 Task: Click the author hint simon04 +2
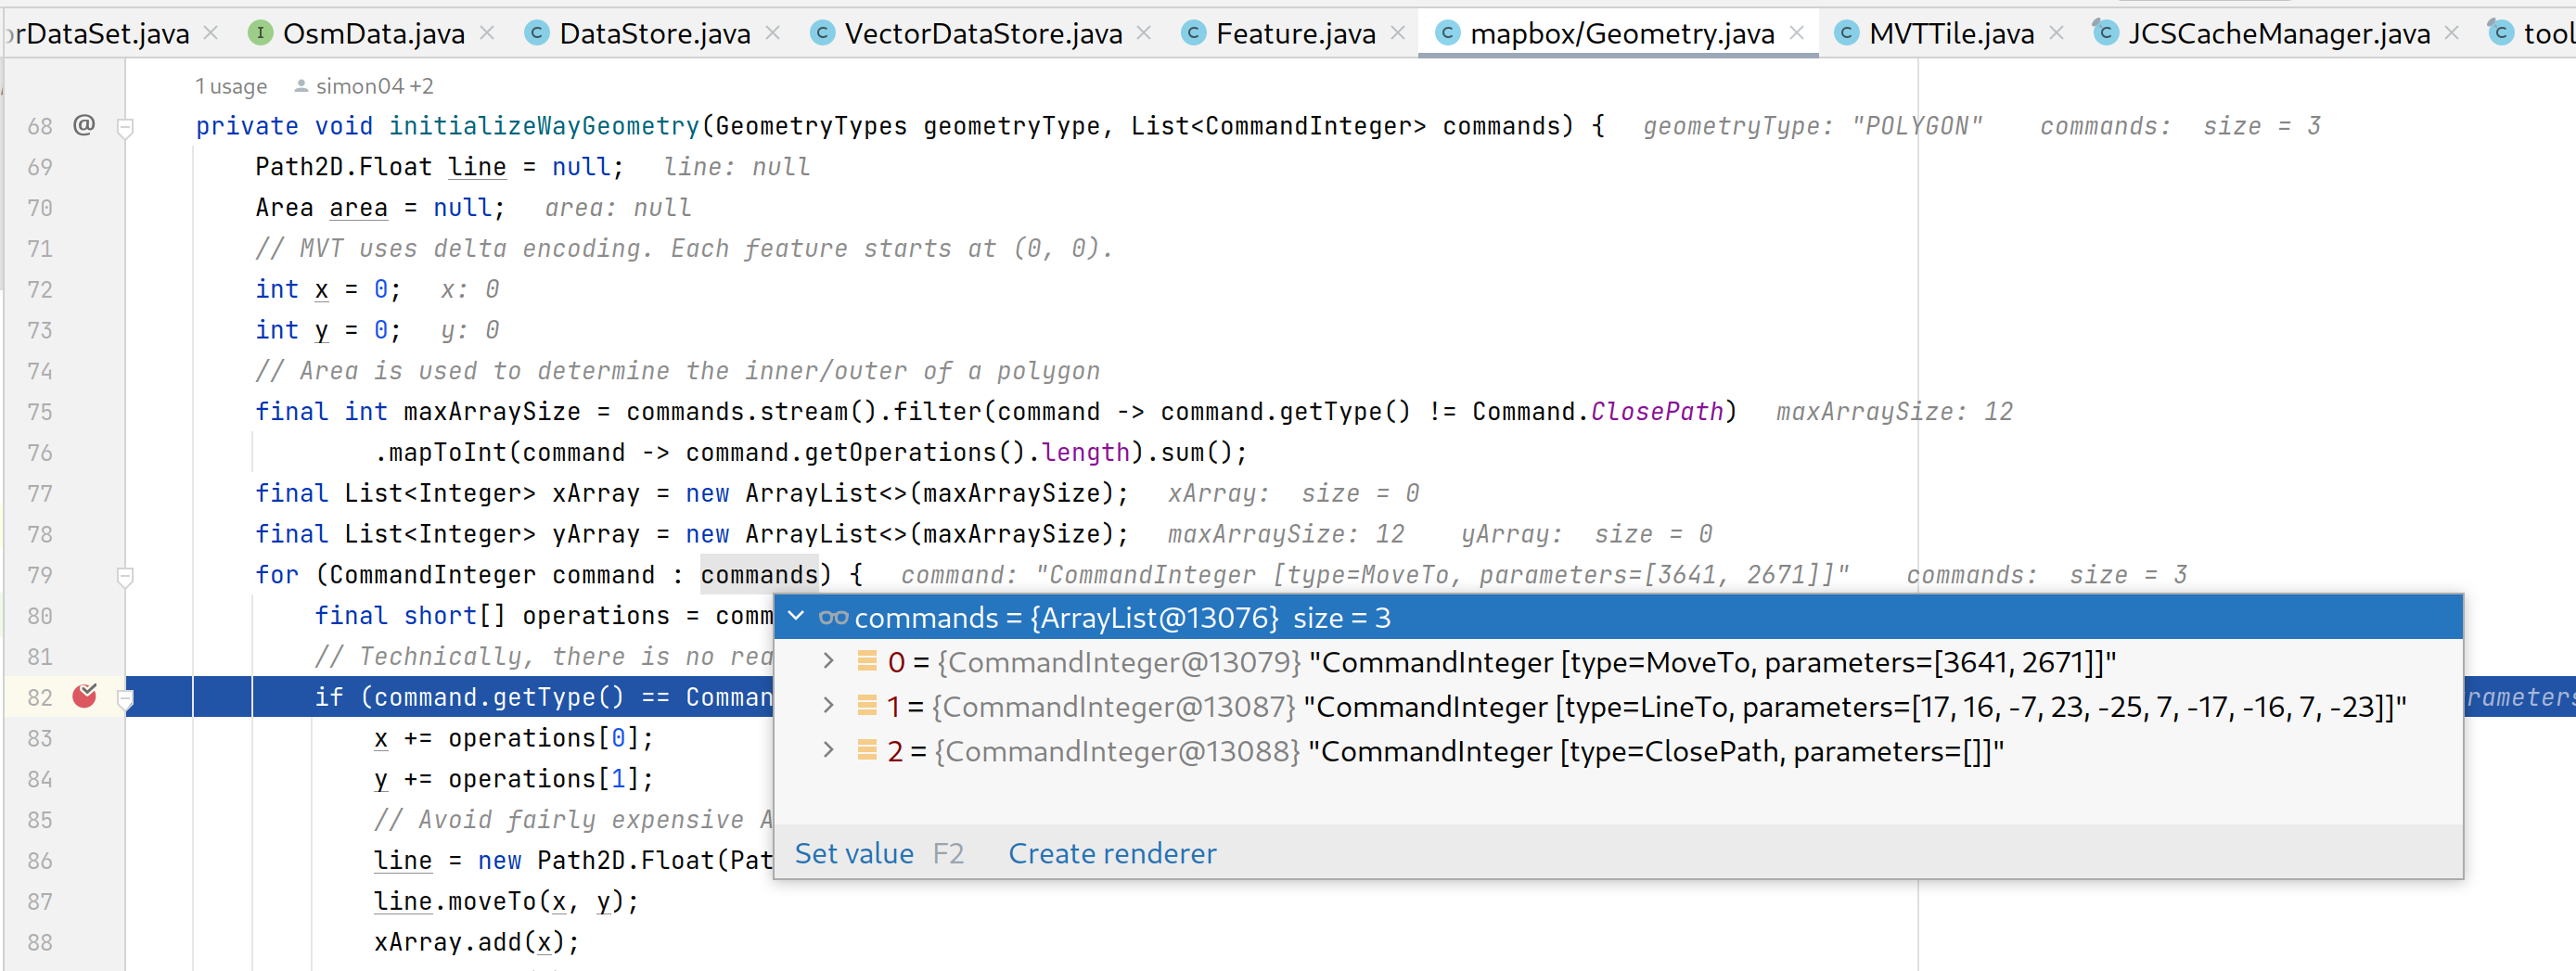[364, 87]
